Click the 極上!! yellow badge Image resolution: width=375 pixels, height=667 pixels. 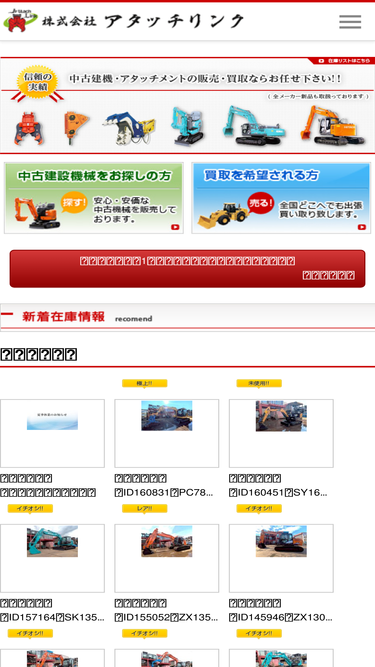145,383
